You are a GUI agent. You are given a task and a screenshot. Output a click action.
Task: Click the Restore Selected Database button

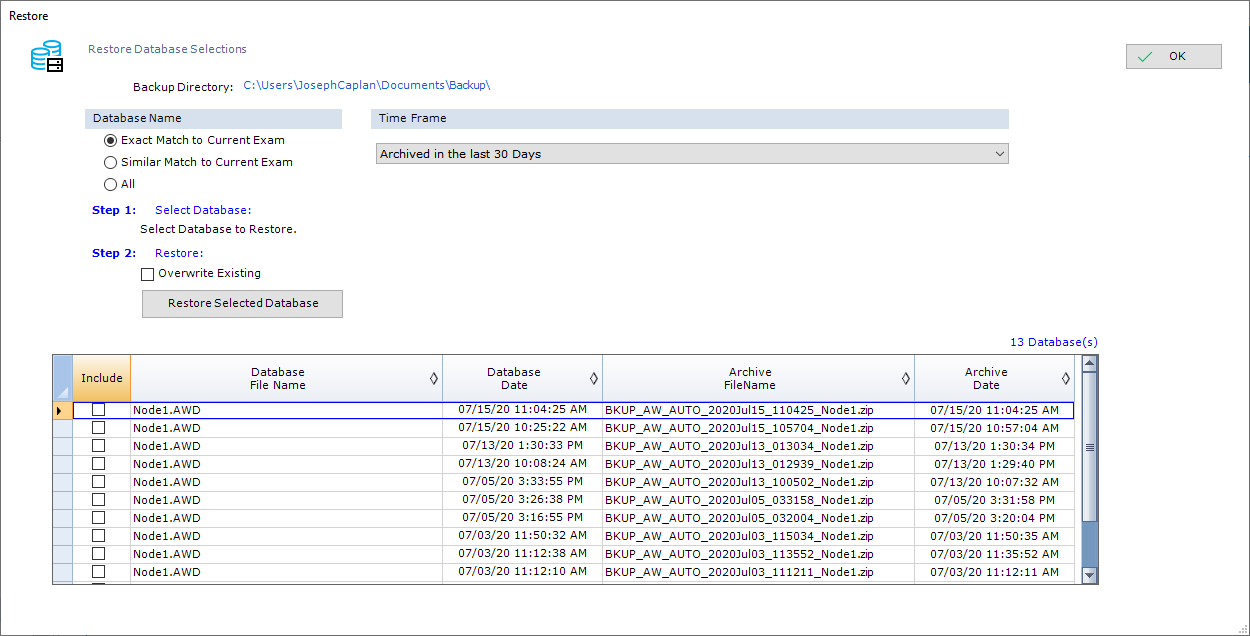click(242, 304)
